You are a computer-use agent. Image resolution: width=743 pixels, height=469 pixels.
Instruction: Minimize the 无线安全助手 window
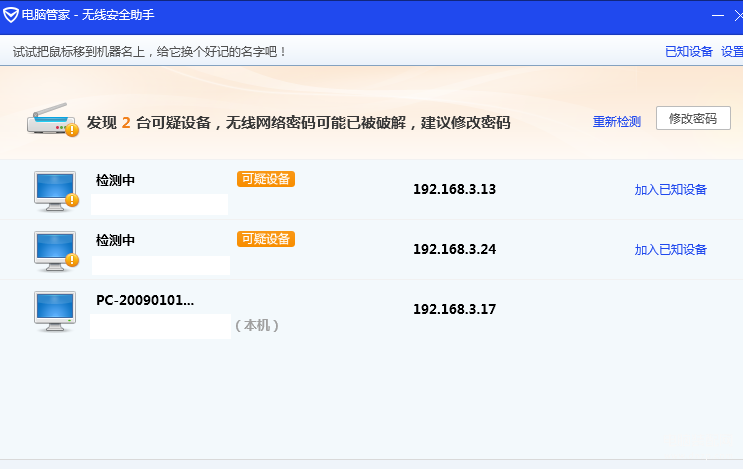pyautogui.click(x=717, y=16)
